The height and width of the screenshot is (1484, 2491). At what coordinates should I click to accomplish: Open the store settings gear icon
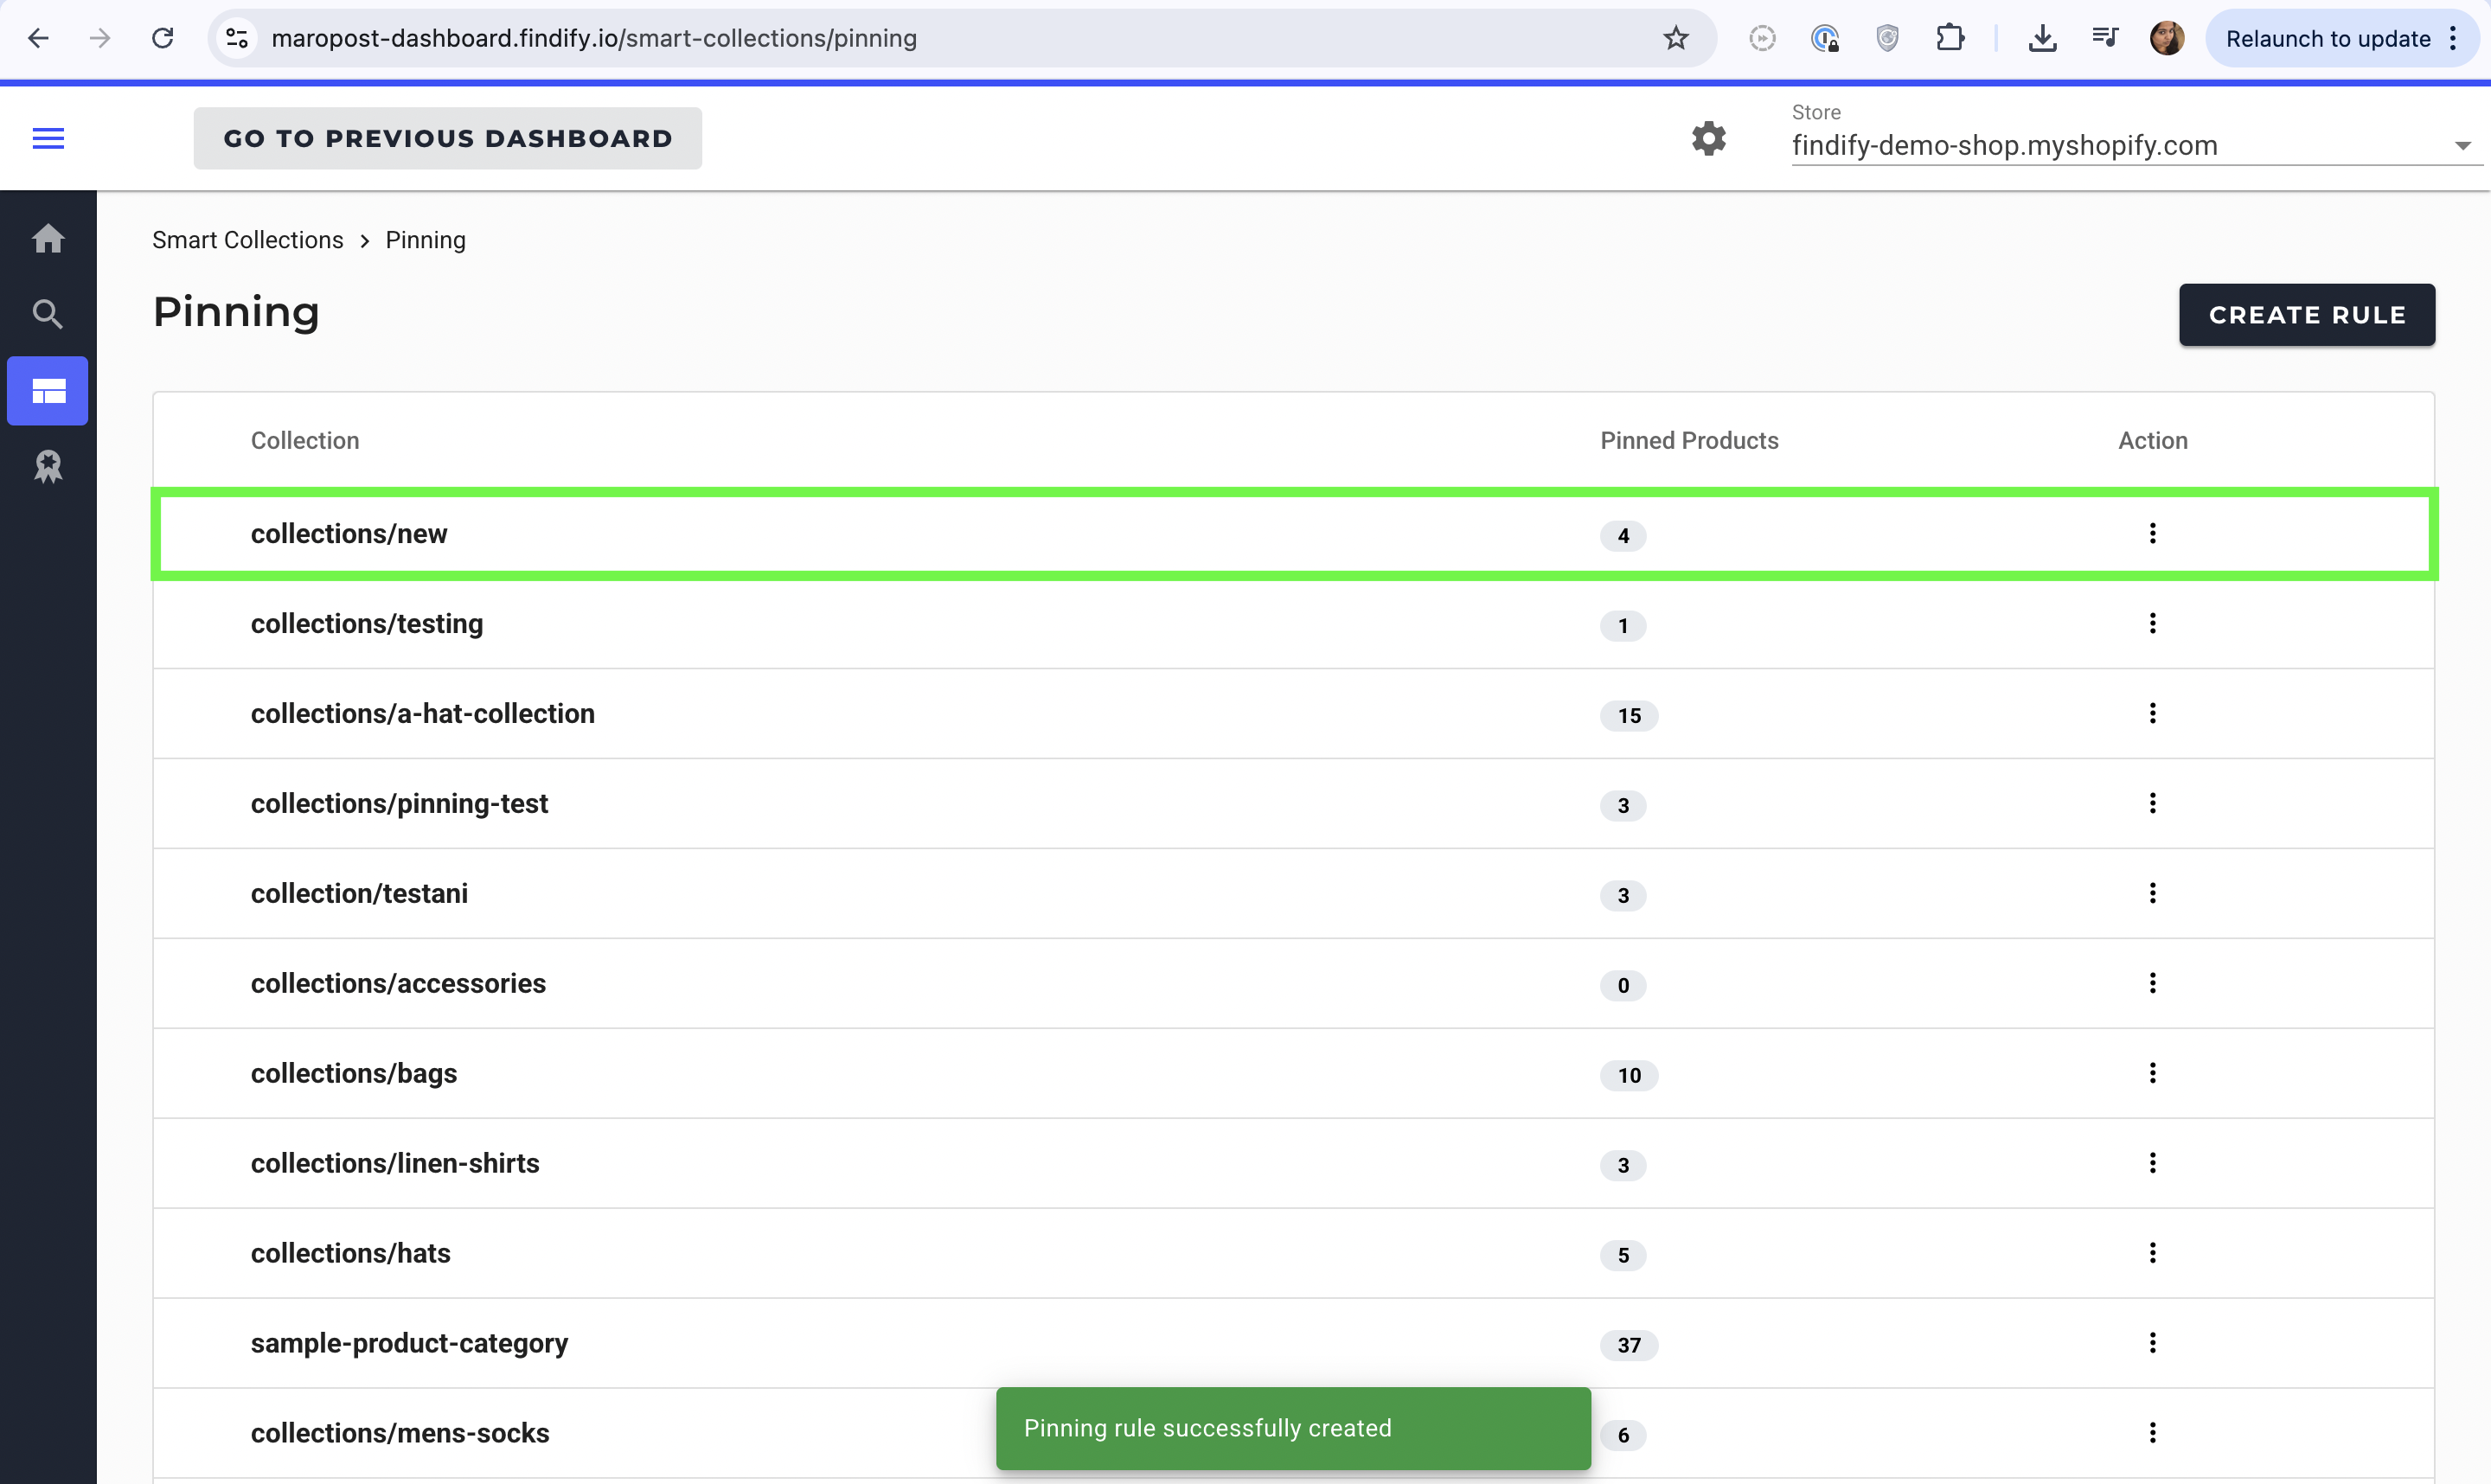click(x=1708, y=138)
